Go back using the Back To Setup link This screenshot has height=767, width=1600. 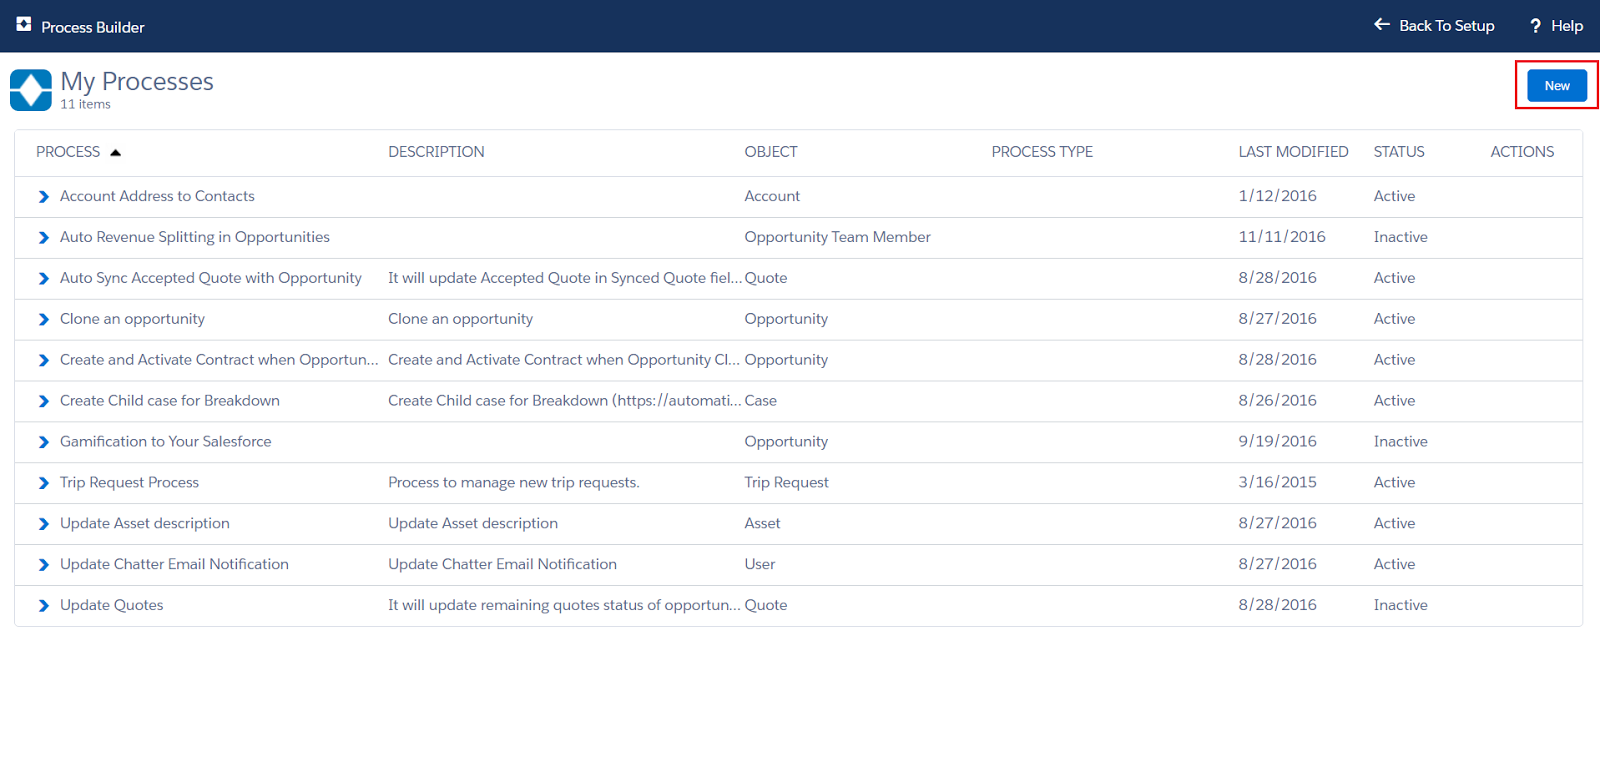1446,26
